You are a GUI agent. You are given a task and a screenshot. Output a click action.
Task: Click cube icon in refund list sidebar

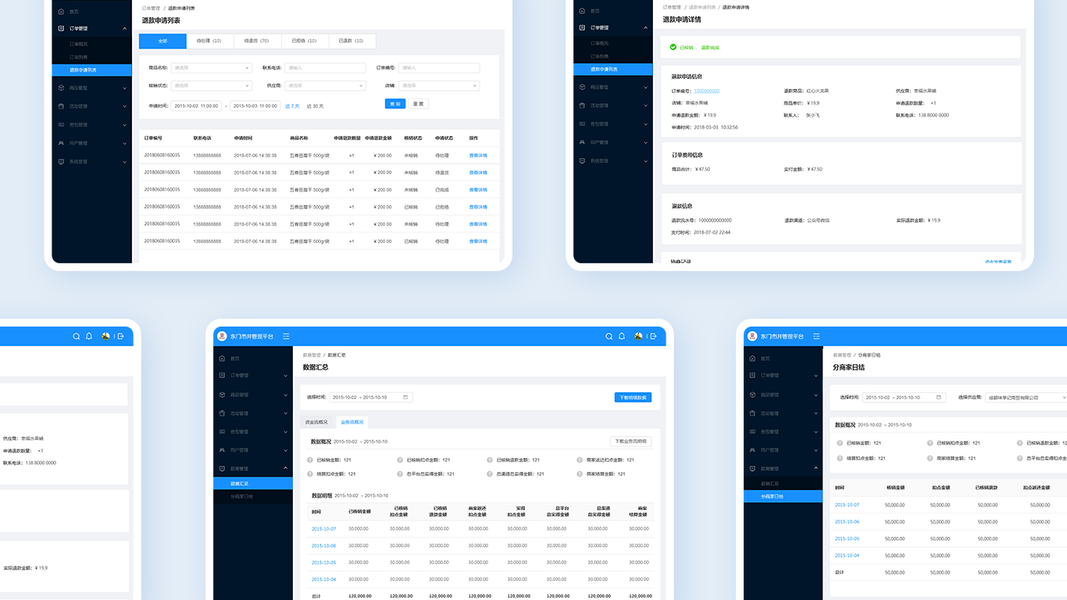click(61, 88)
